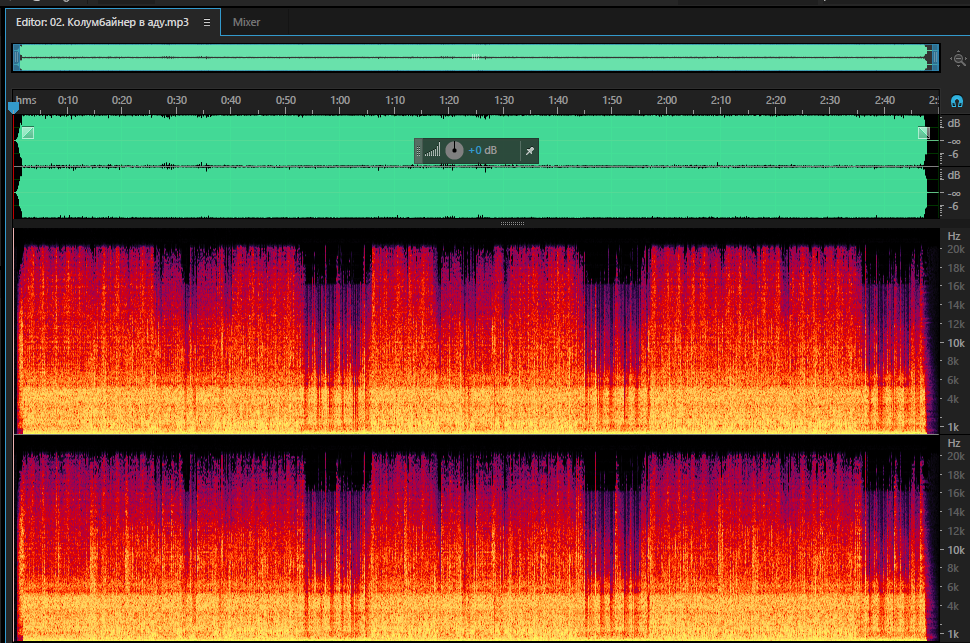
Task: Click the dotted waveform-spectral divider handle
Action: 512,223
